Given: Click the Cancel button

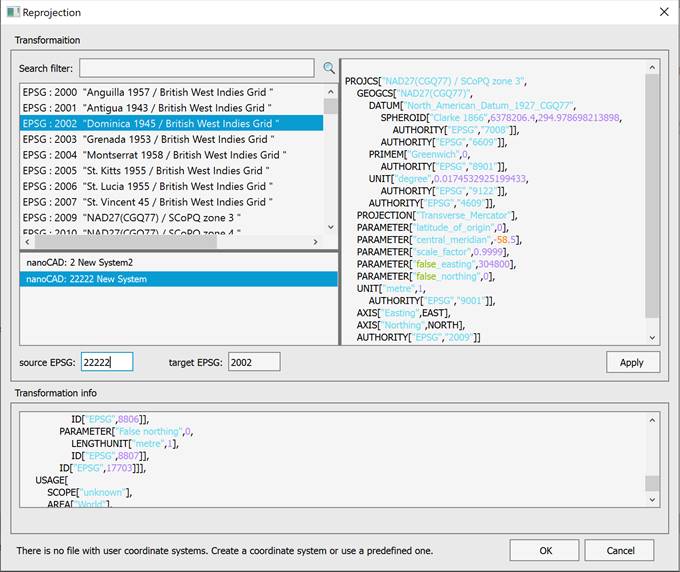Looking at the screenshot, I should pos(620,550).
